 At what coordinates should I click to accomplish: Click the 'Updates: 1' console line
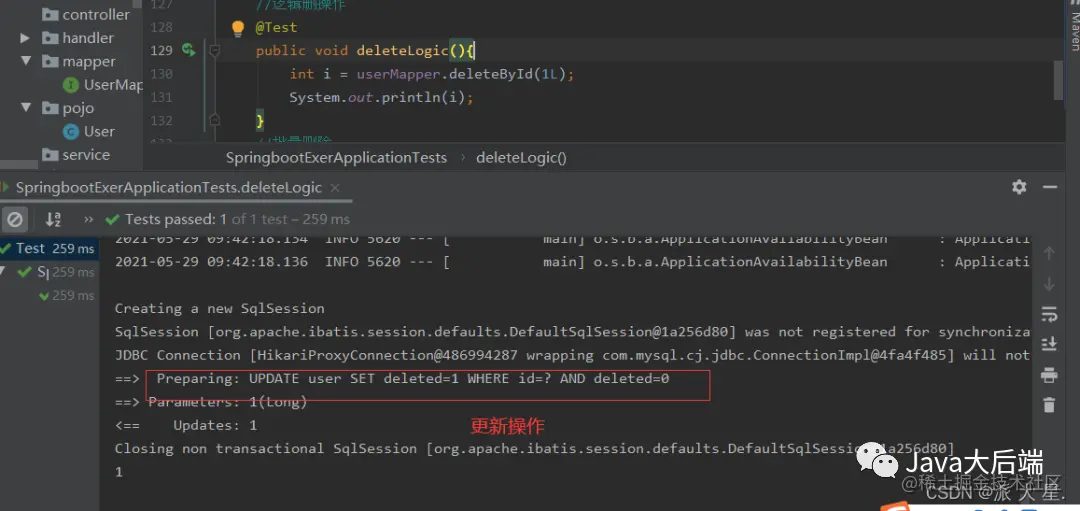click(x=186, y=426)
